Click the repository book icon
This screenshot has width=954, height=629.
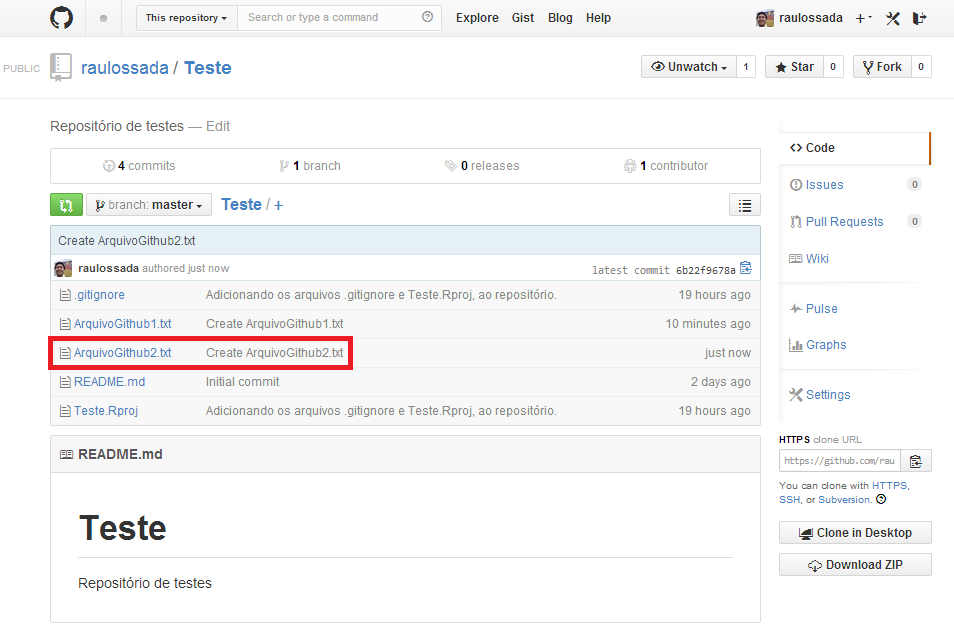pos(61,67)
